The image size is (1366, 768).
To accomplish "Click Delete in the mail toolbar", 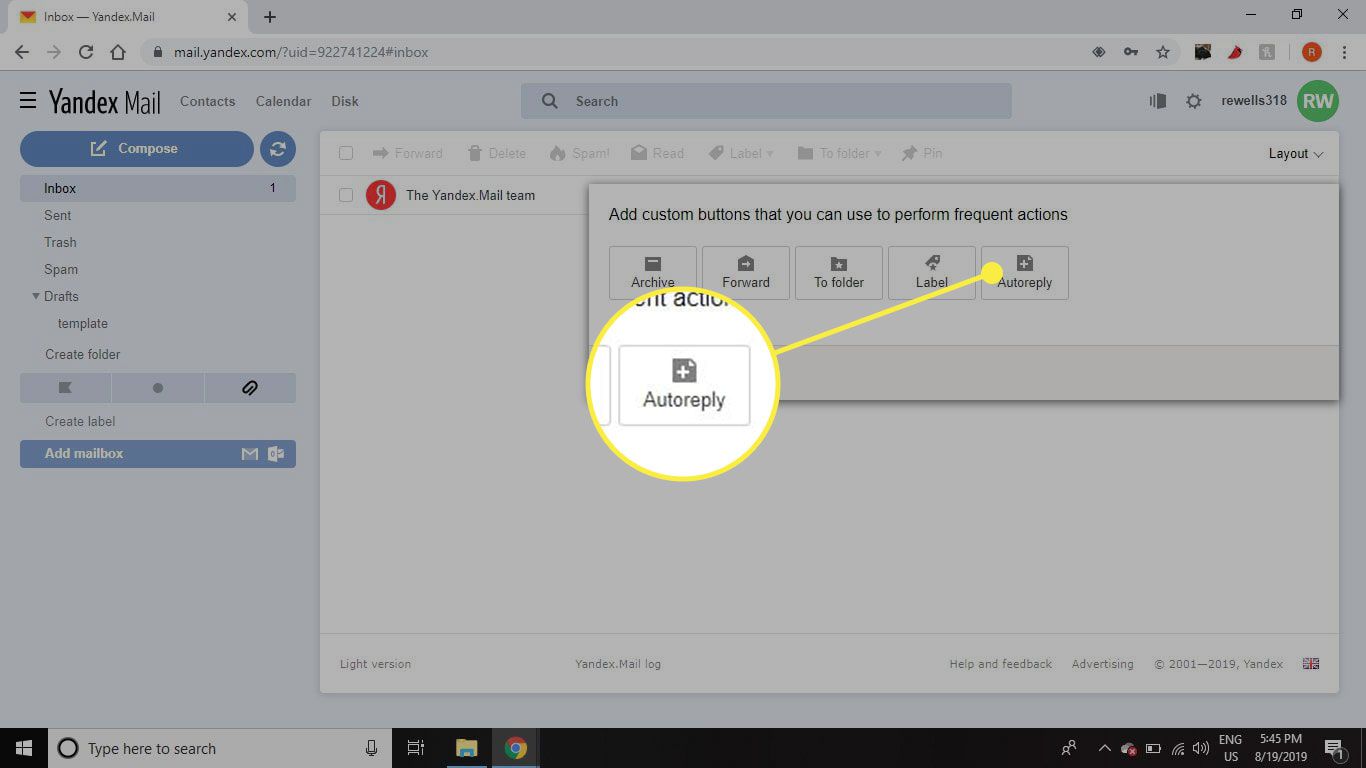I will point(496,153).
